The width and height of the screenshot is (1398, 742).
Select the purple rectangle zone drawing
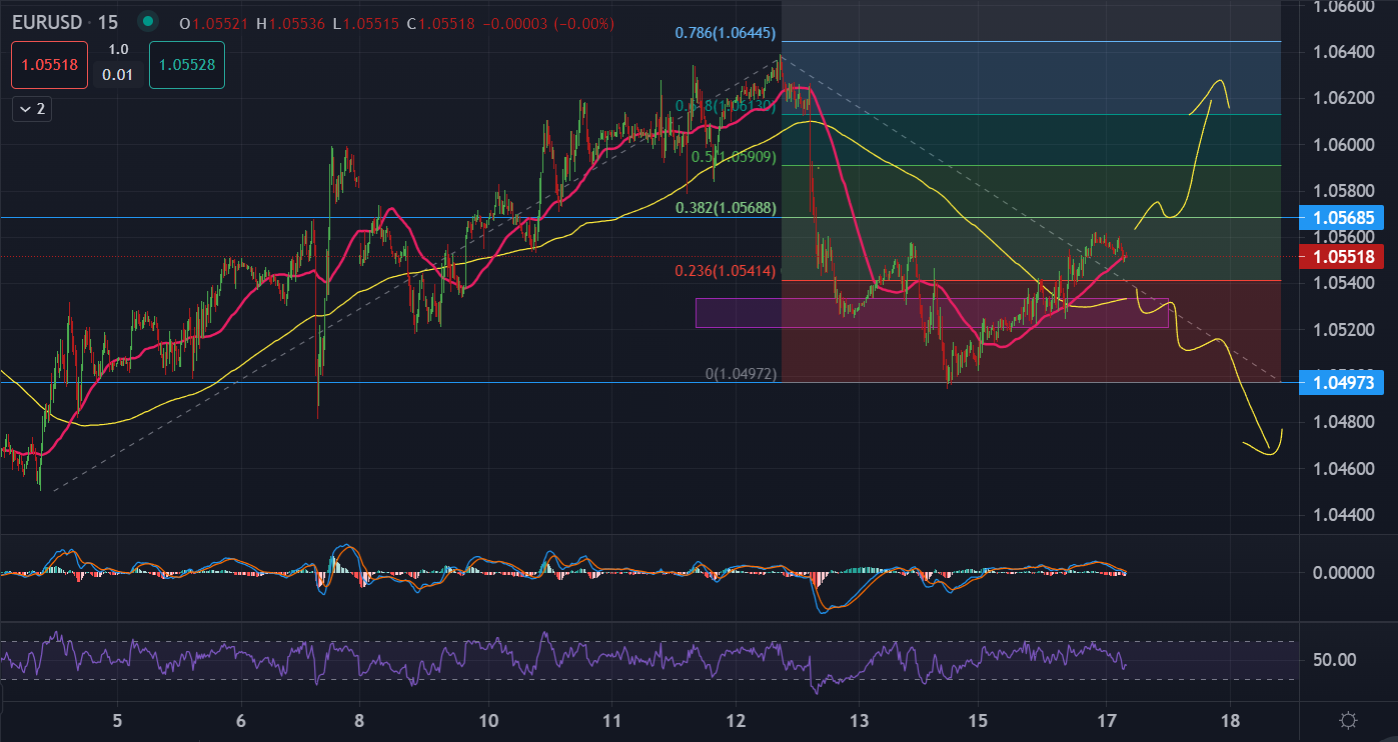tap(930, 312)
